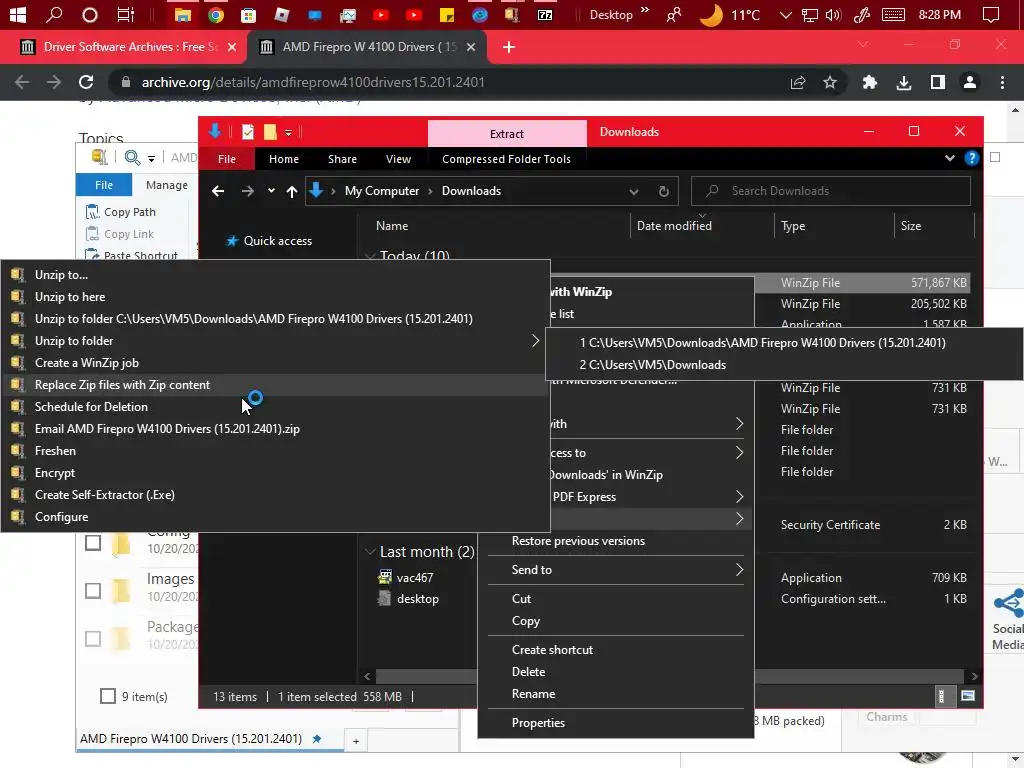Choose Restore previous versions
The image size is (1024, 768).
[x=616, y=541]
